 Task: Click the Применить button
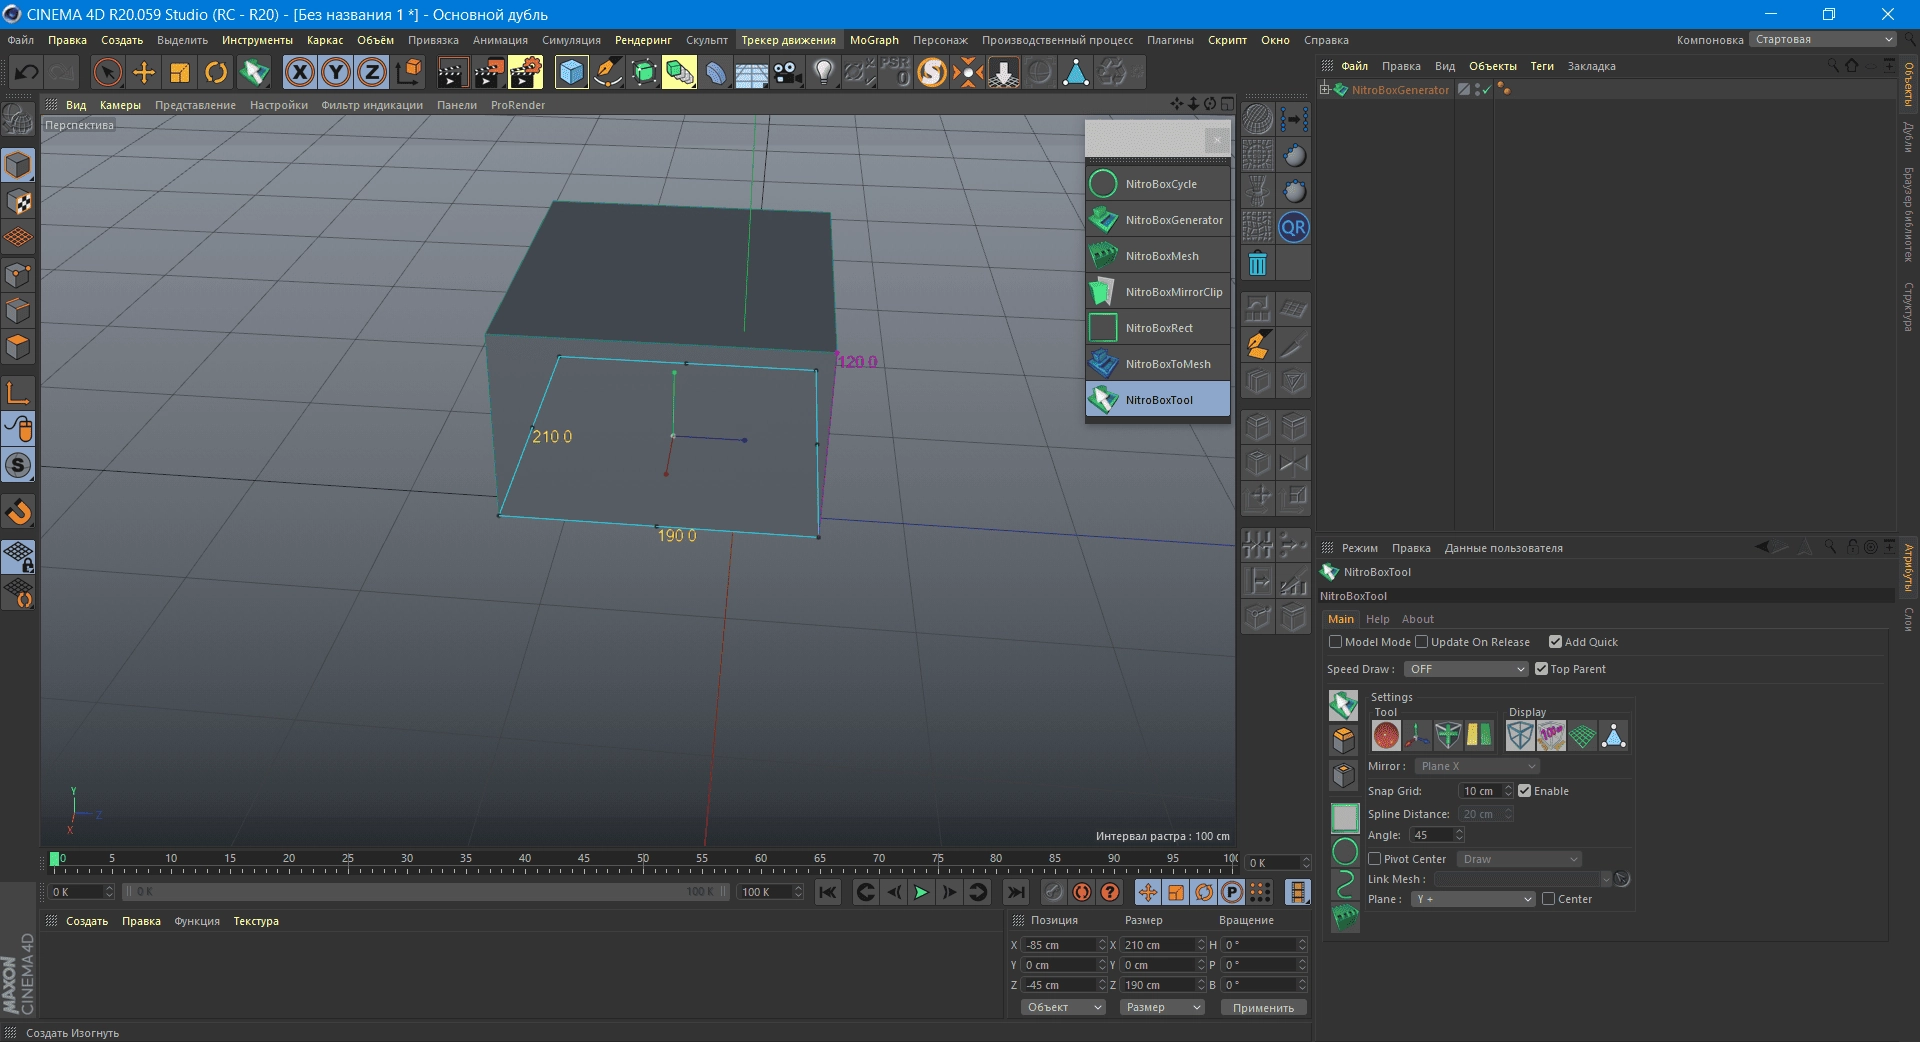coord(1263,1008)
